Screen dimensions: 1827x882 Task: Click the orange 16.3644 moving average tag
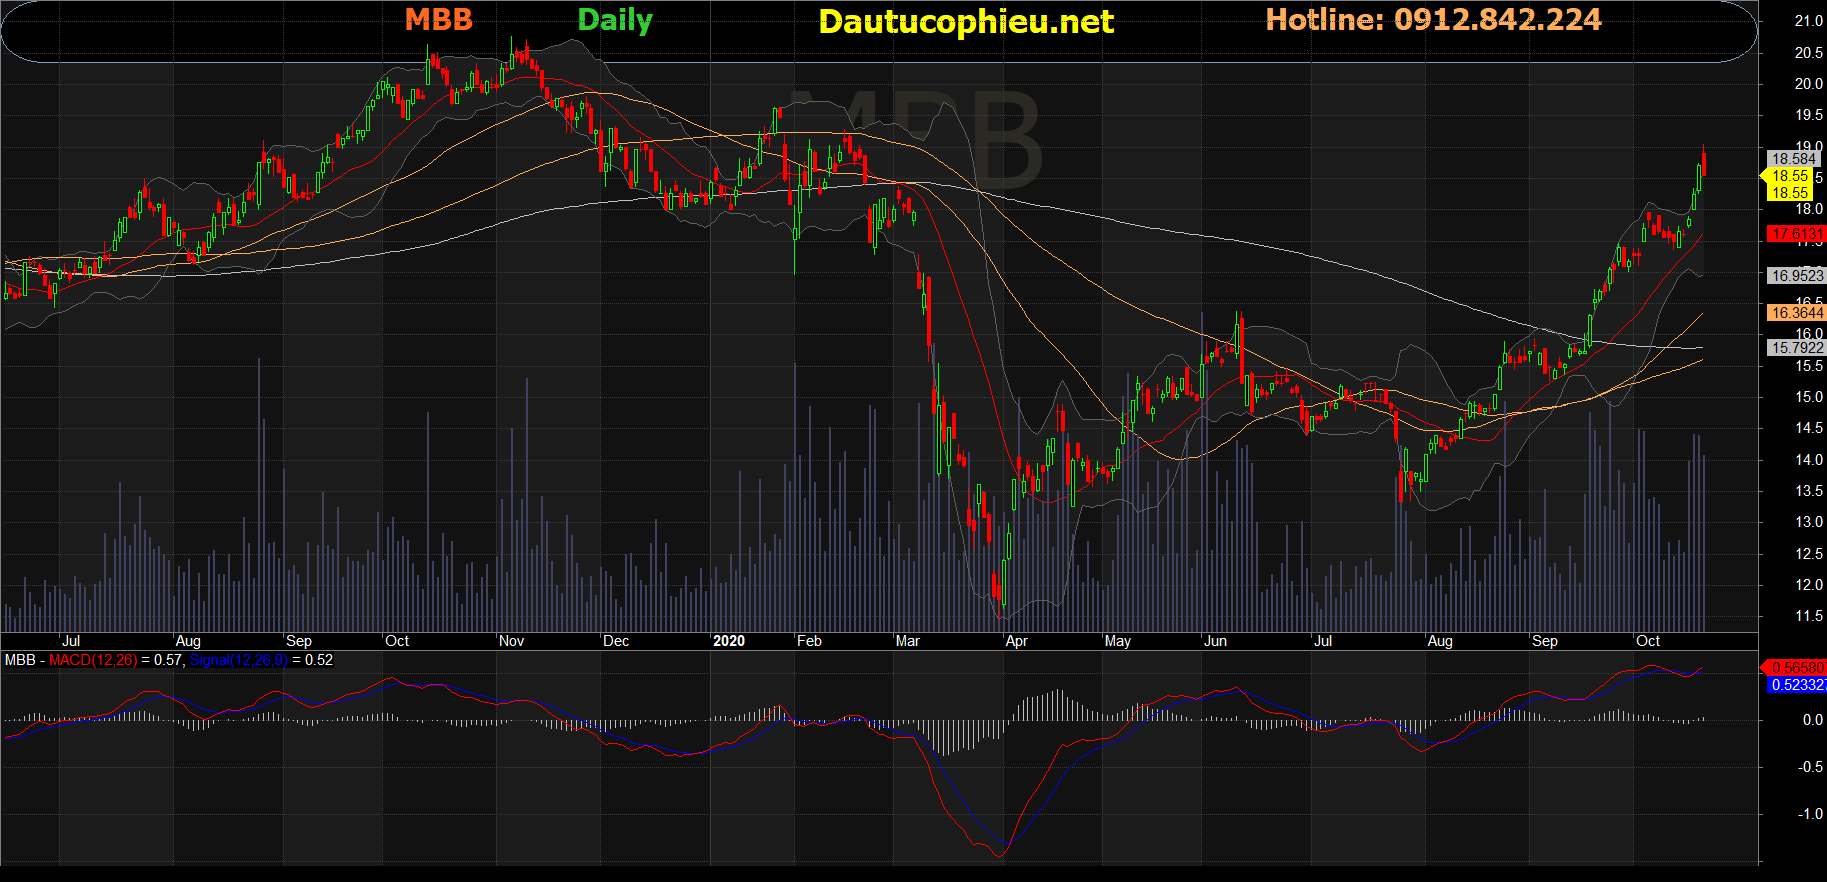(1796, 313)
